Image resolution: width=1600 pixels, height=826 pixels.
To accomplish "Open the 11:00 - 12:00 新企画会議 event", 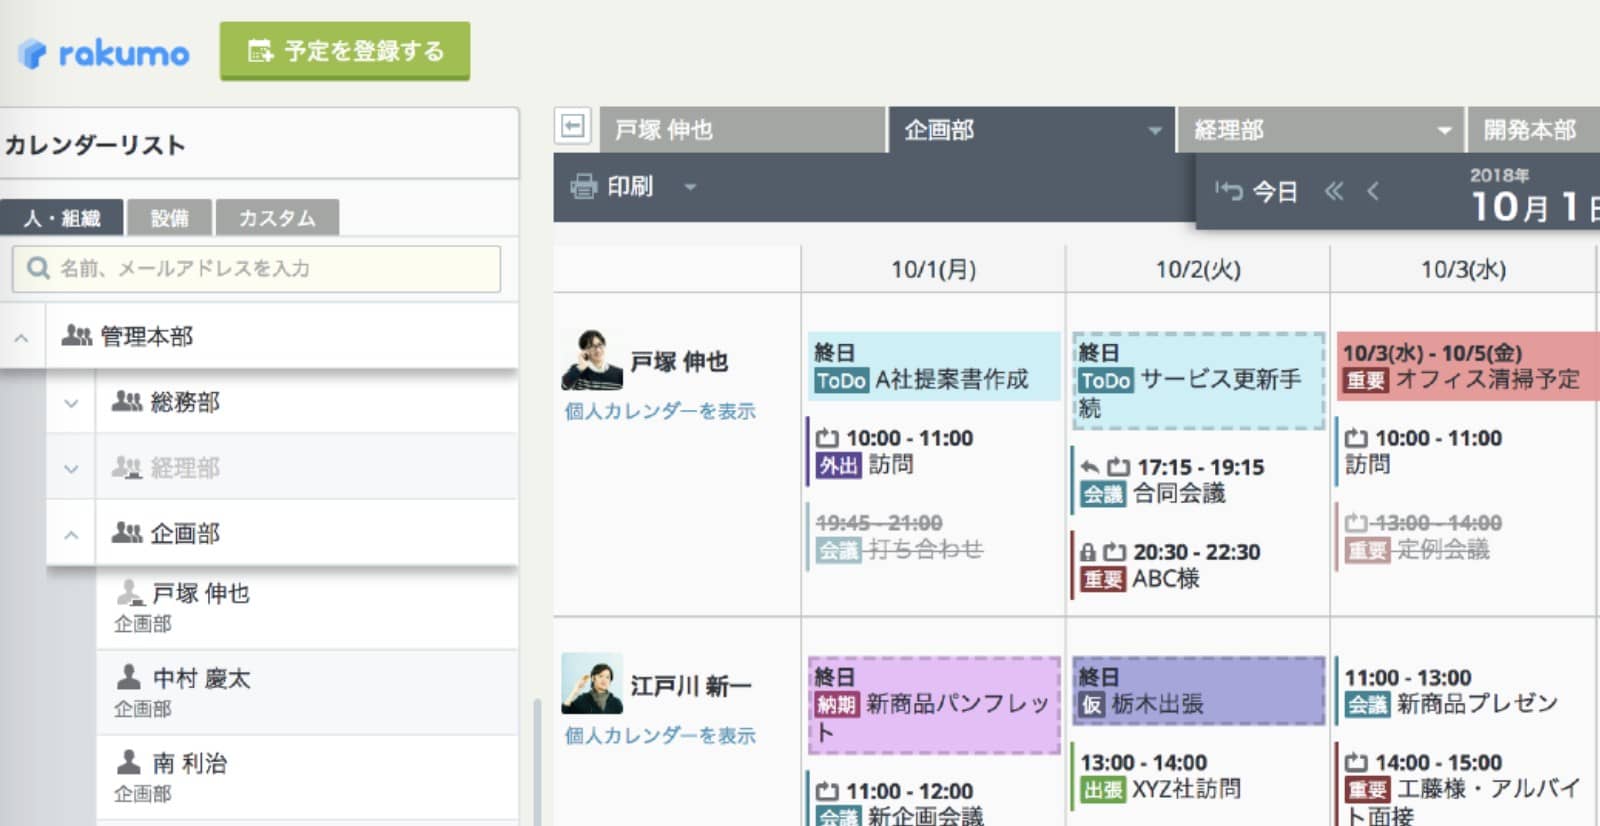I will click(934, 800).
